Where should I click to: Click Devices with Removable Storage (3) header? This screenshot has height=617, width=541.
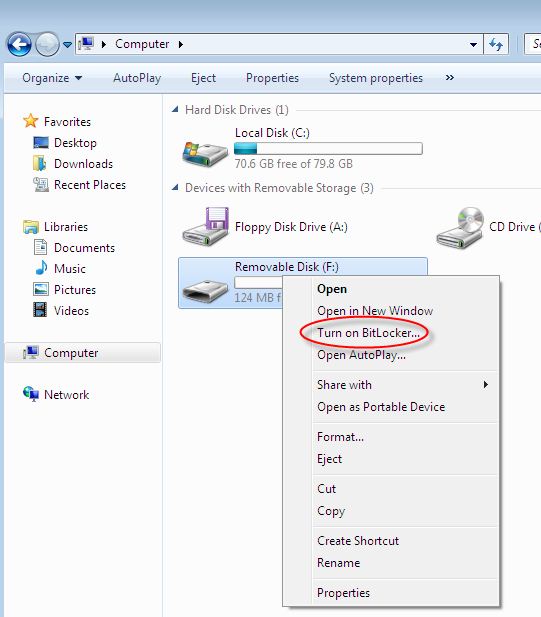[279, 188]
